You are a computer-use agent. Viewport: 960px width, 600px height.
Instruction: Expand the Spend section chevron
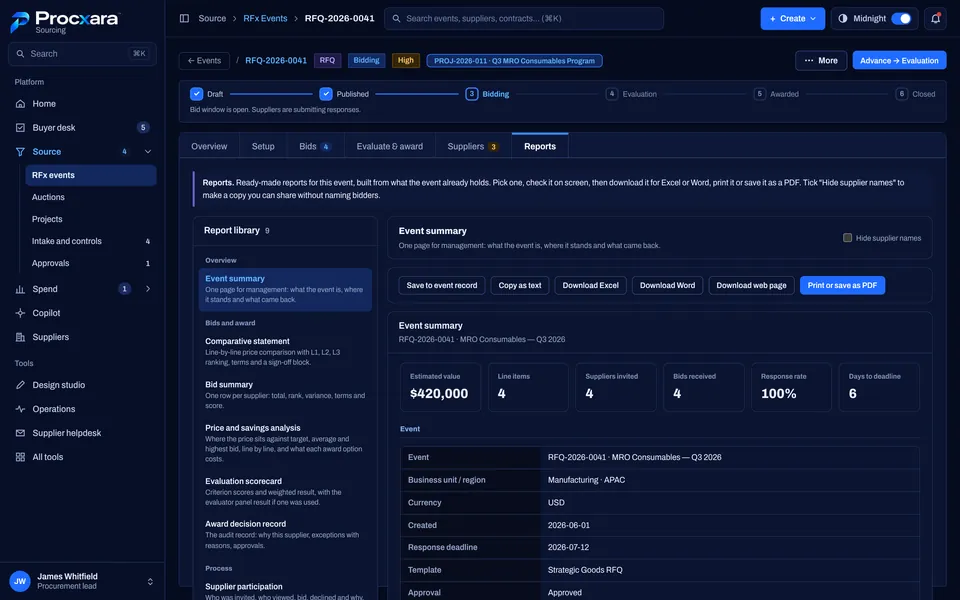click(148, 289)
